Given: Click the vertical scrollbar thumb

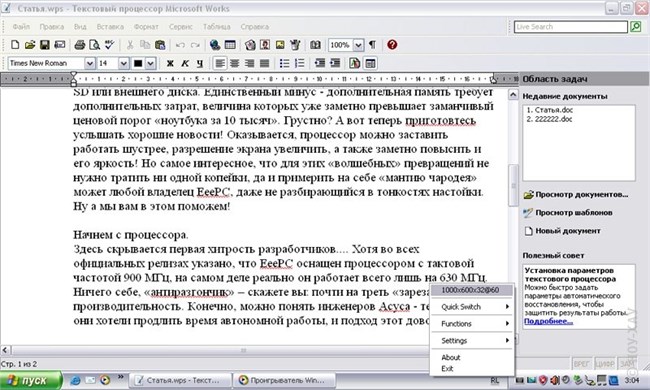Looking at the screenshot, I should 513,185.
